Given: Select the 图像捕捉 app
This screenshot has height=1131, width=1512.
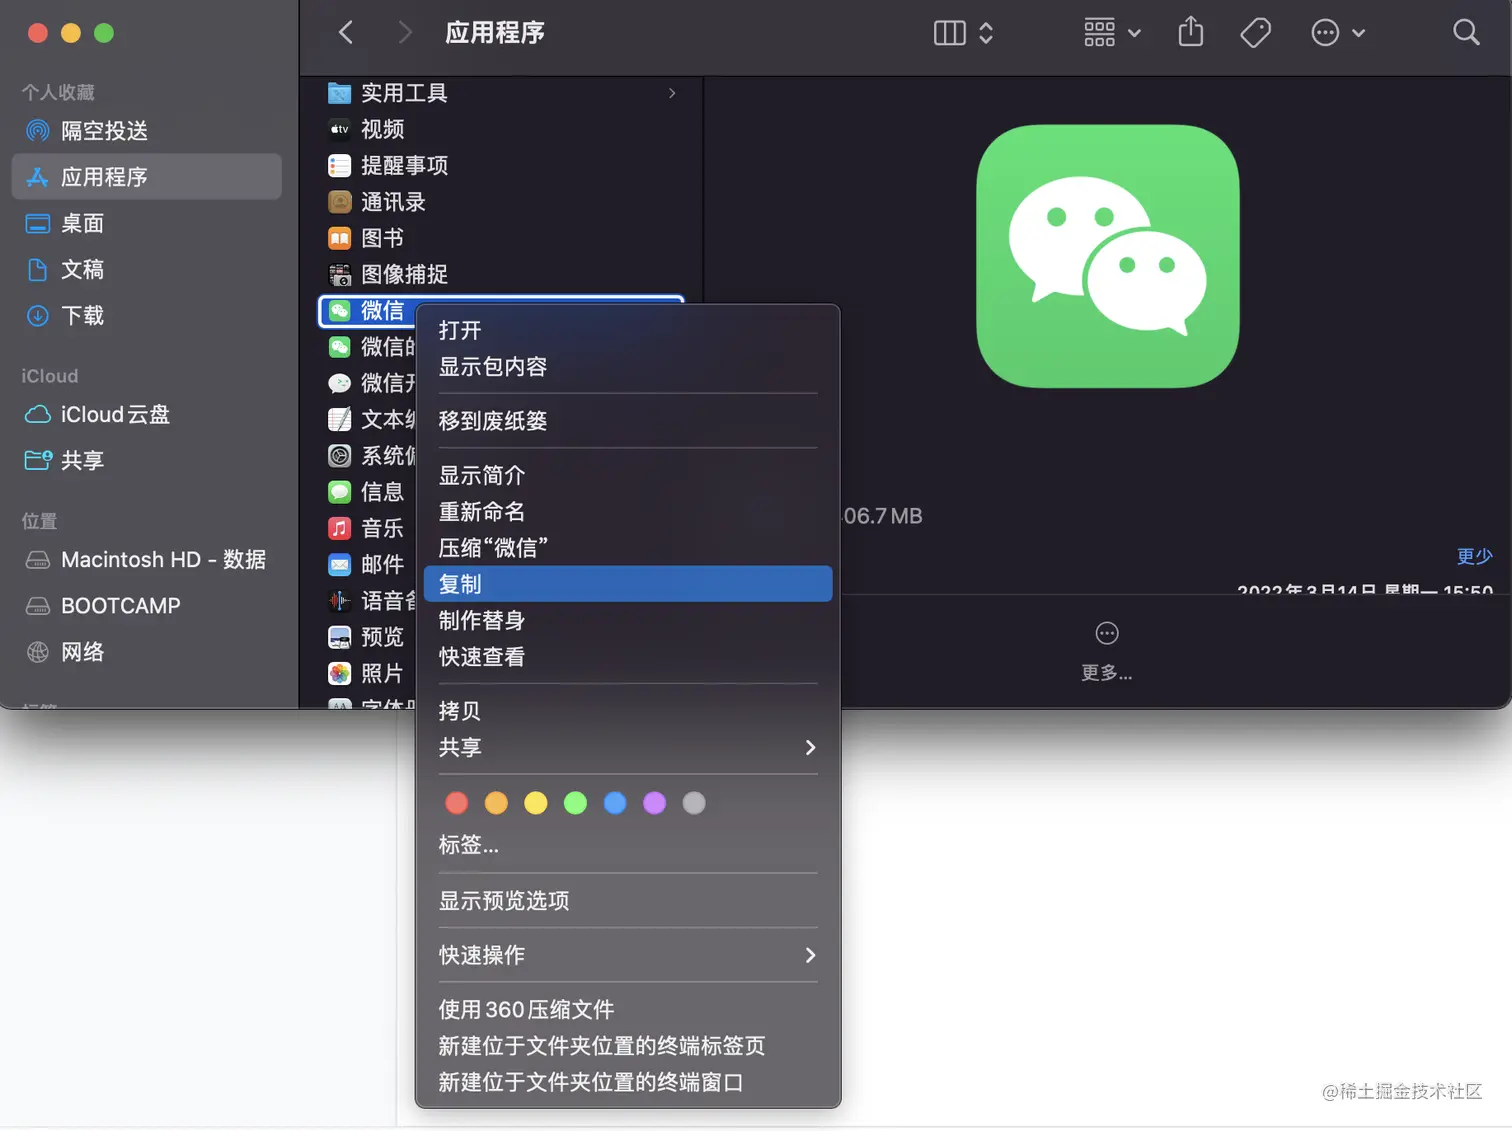Looking at the screenshot, I should pyautogui.click(x=501, y=274).
